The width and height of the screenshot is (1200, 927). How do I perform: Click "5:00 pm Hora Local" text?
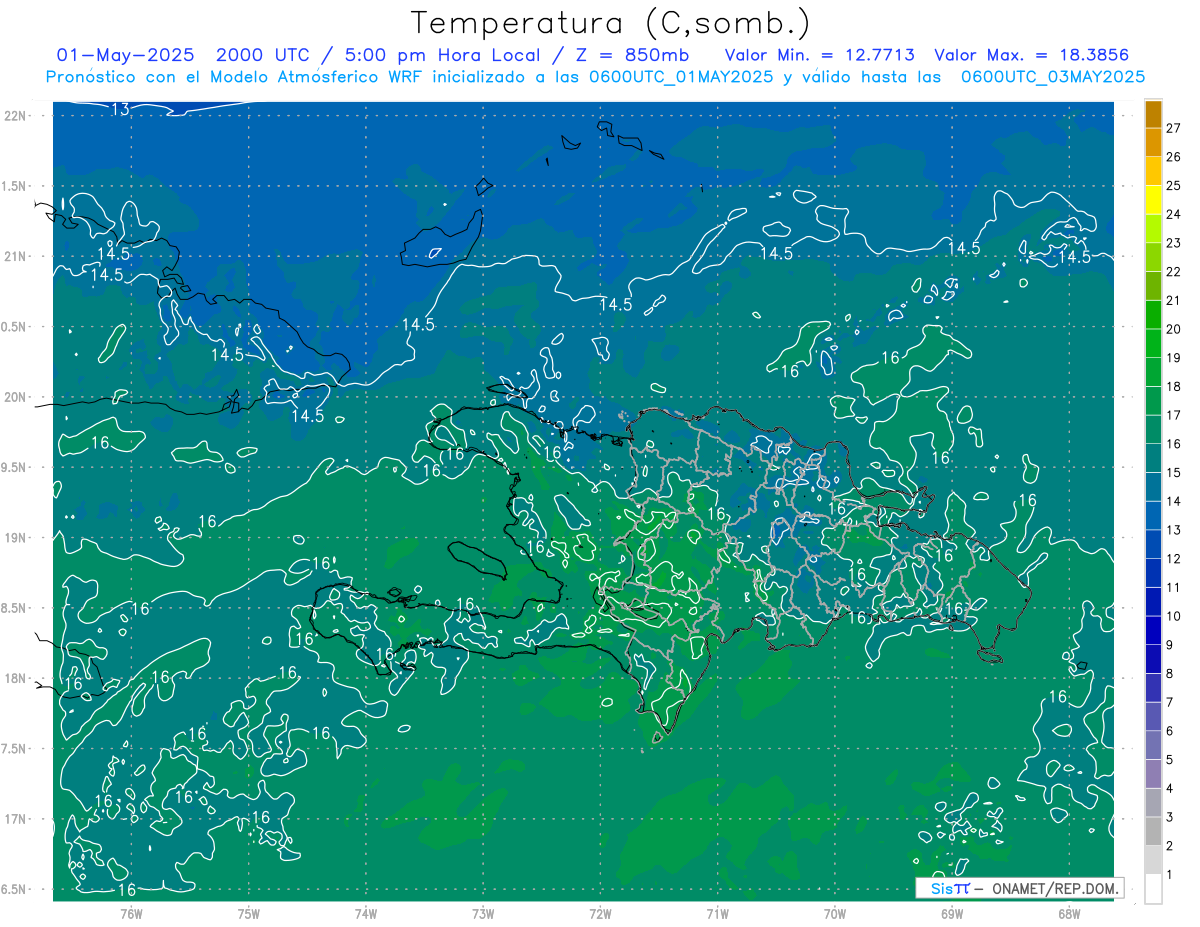[443, 55]
